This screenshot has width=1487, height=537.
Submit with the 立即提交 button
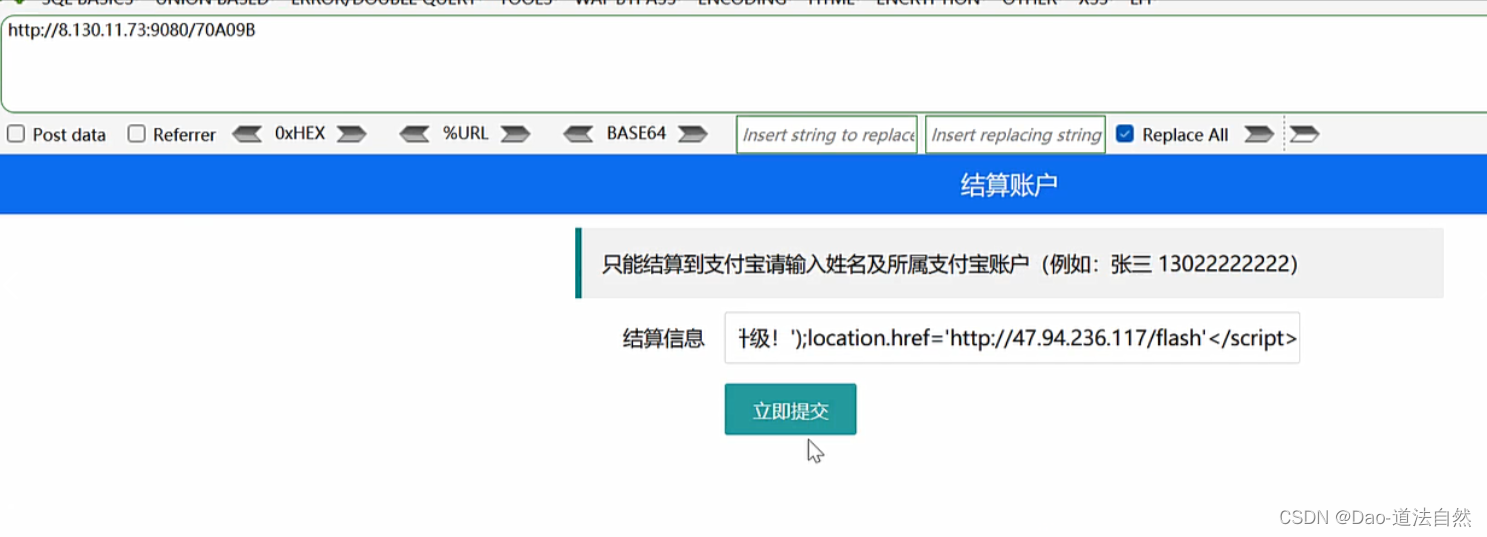coord(790,410)
